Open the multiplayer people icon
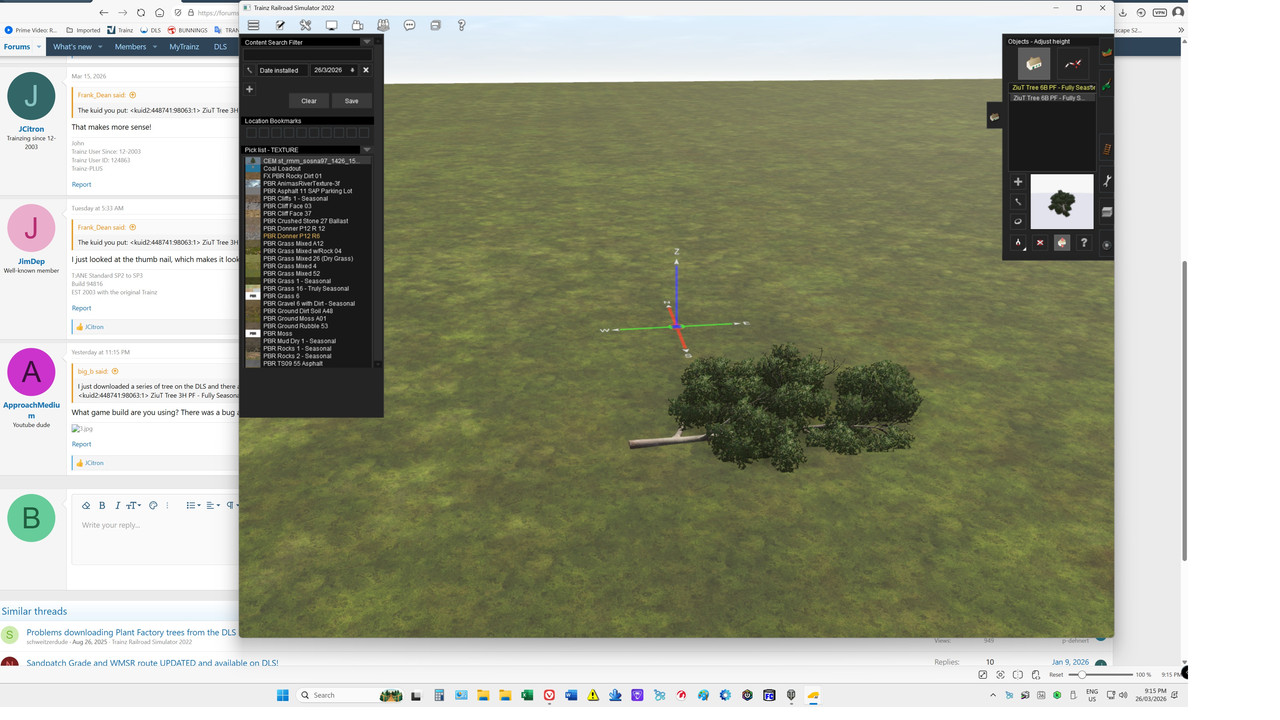The width and height of the screenshot is (1280, 720). tap(383, 25)
